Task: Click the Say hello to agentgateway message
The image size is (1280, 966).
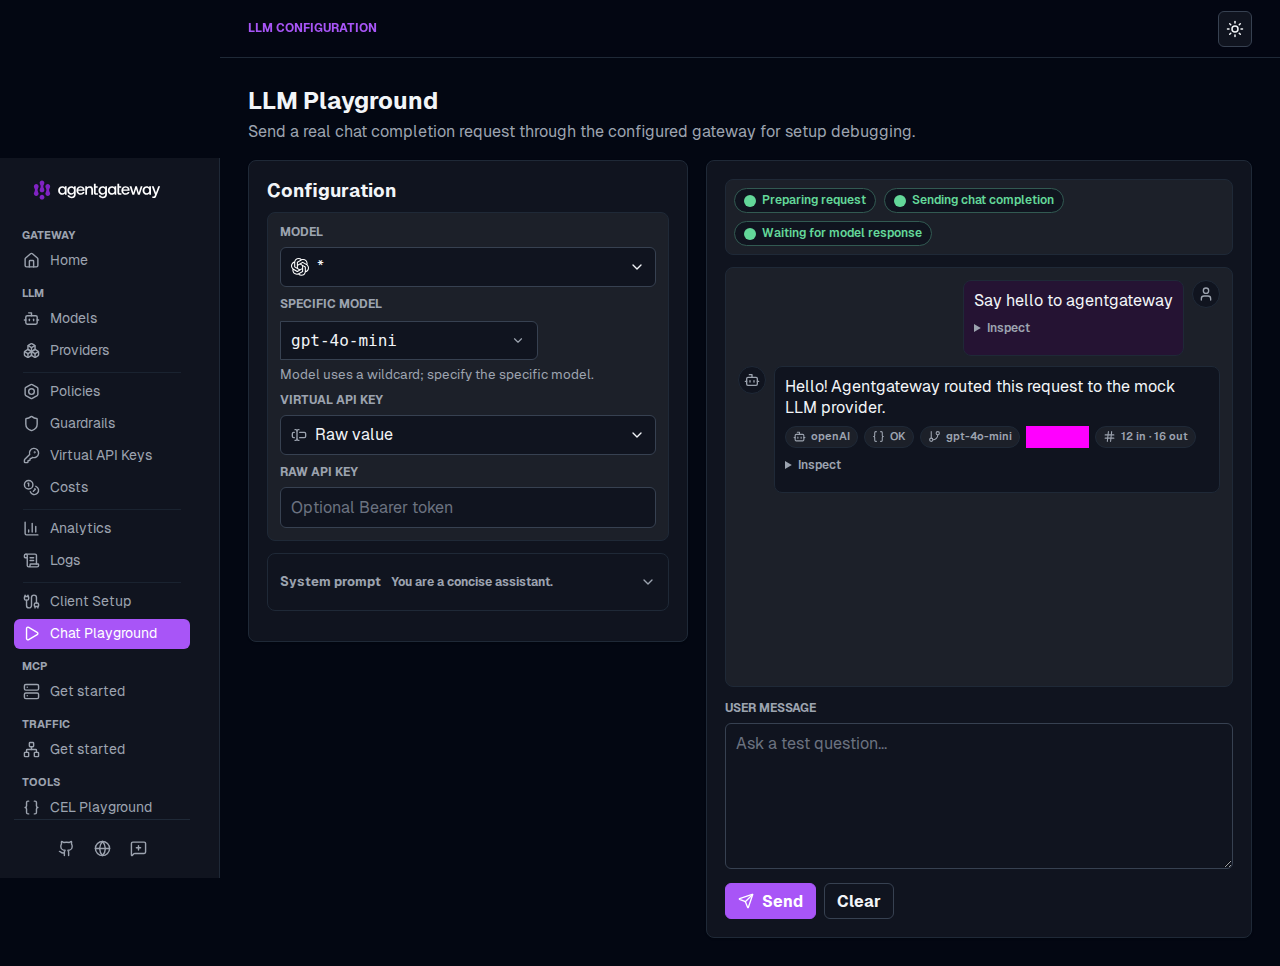Action: 1073,300
